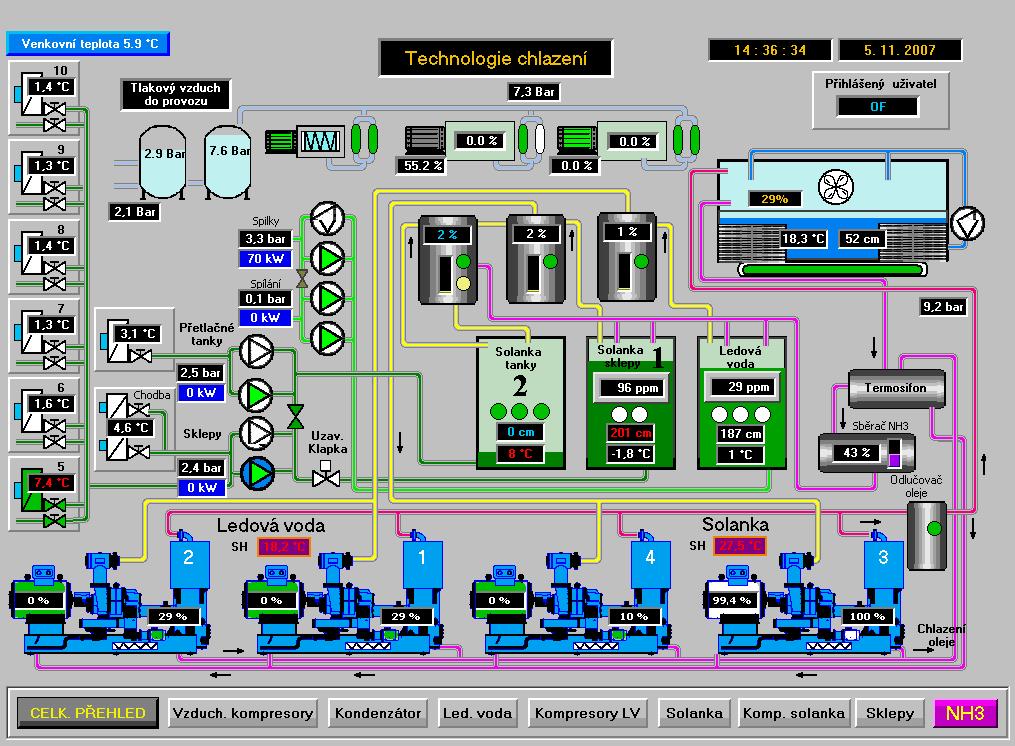Click the air tank showing 7.6 Bar
The width and height of the screenshot is (1015, 746).
pyautogui.click(x=228, y=162)
